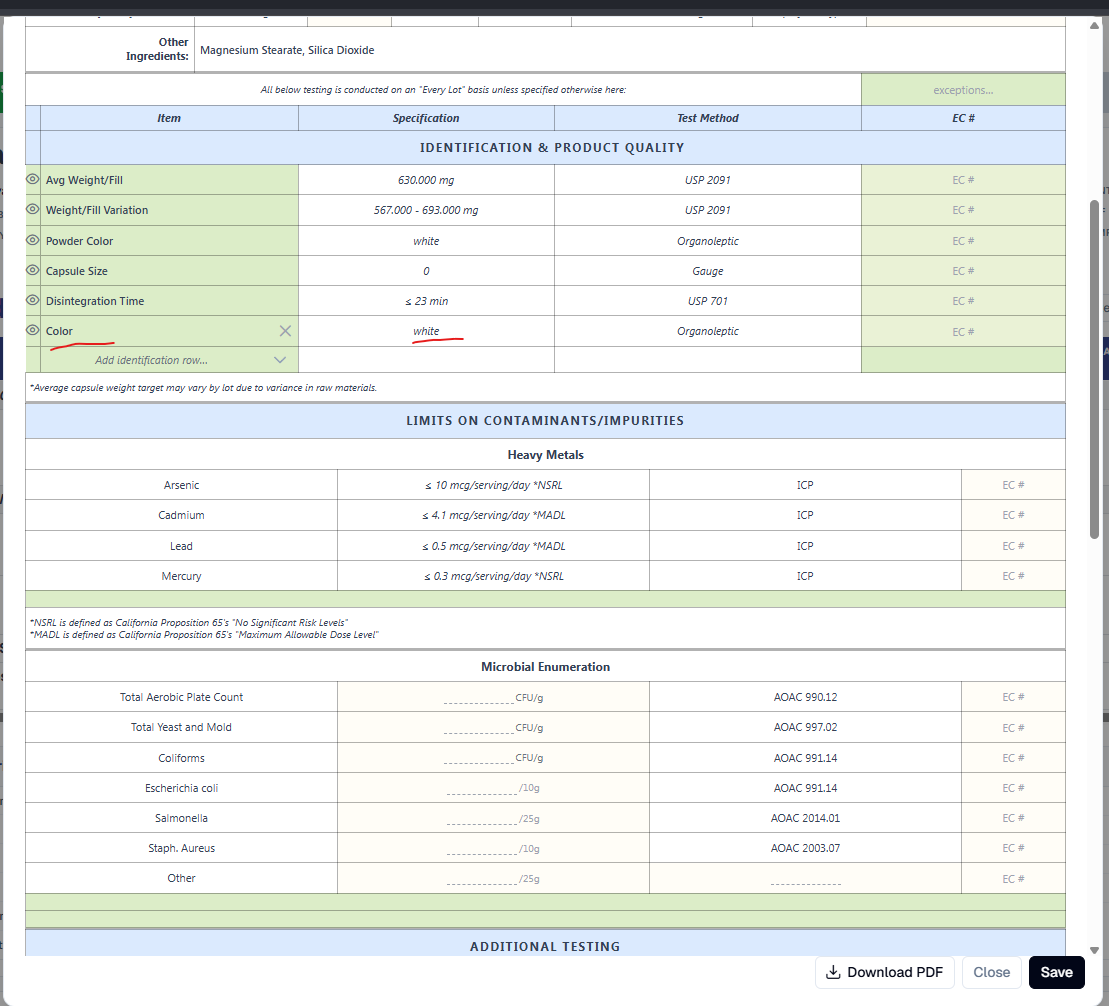Edit EC # for Capsule Size
Viewport: 1109px width, 1006px height.
[963, 271]
